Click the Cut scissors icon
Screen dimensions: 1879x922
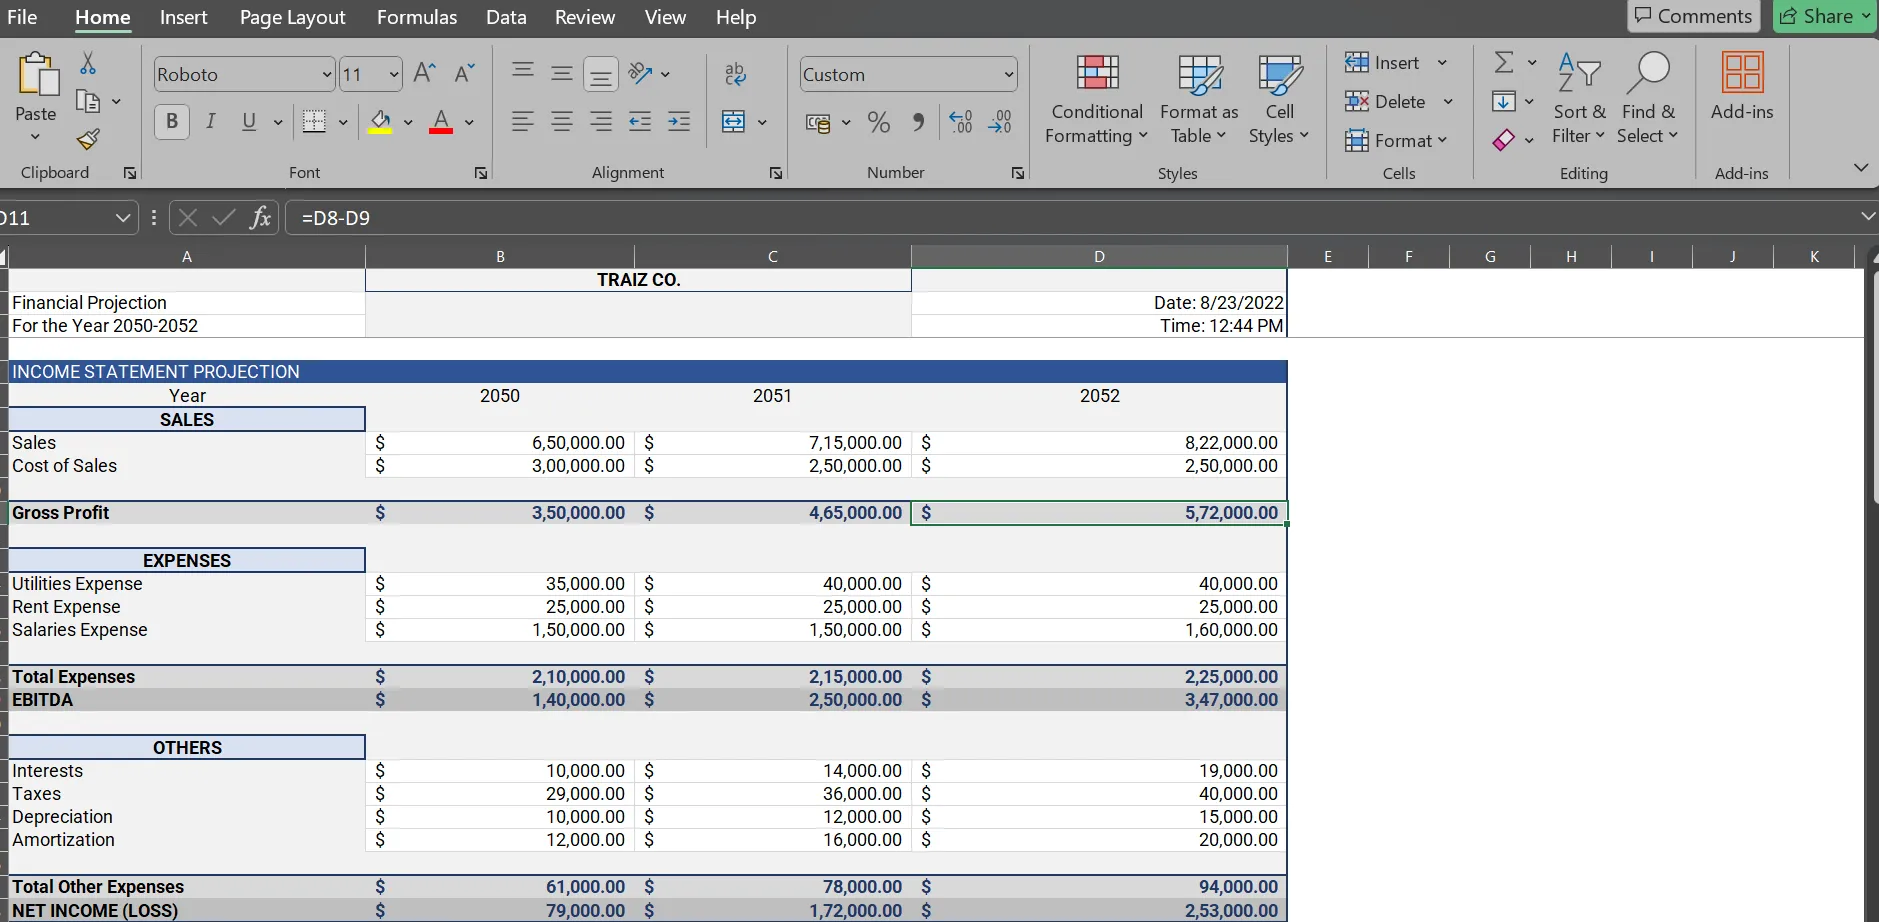[88, 63]
